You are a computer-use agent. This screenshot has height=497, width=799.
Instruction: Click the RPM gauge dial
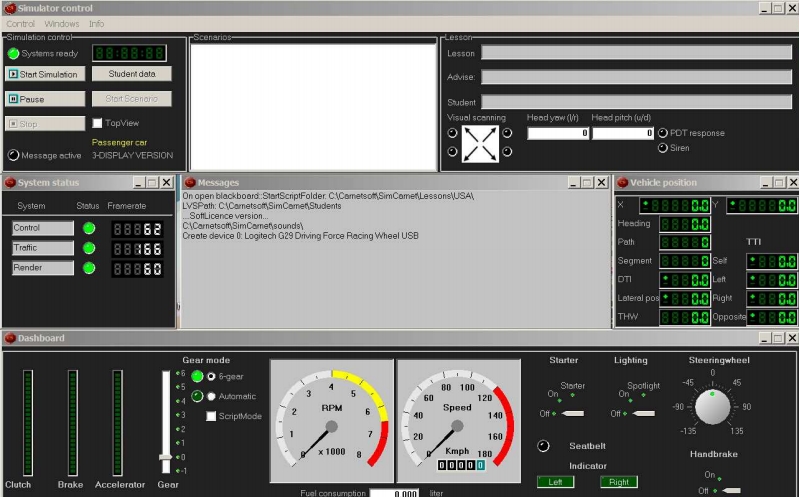click(331, 422)
